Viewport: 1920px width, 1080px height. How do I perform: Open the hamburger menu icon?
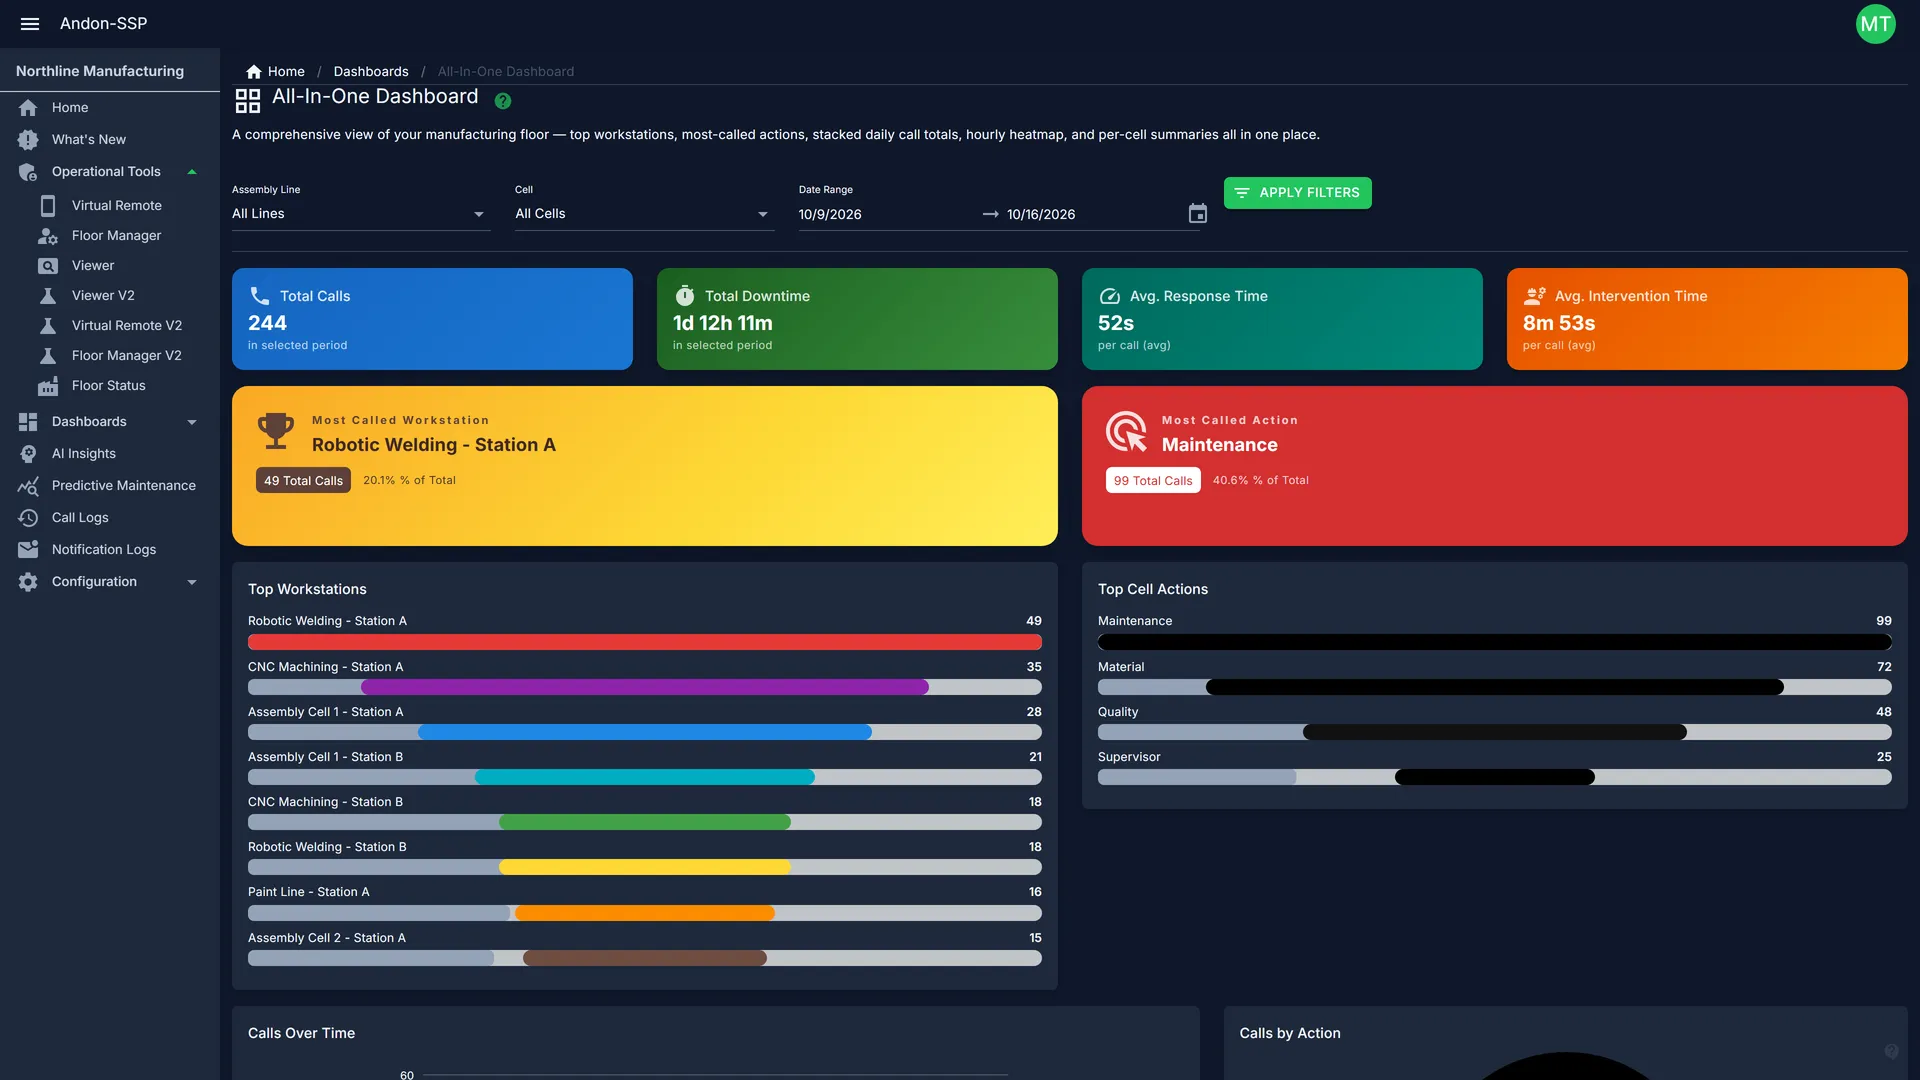[x=30, y=23]
